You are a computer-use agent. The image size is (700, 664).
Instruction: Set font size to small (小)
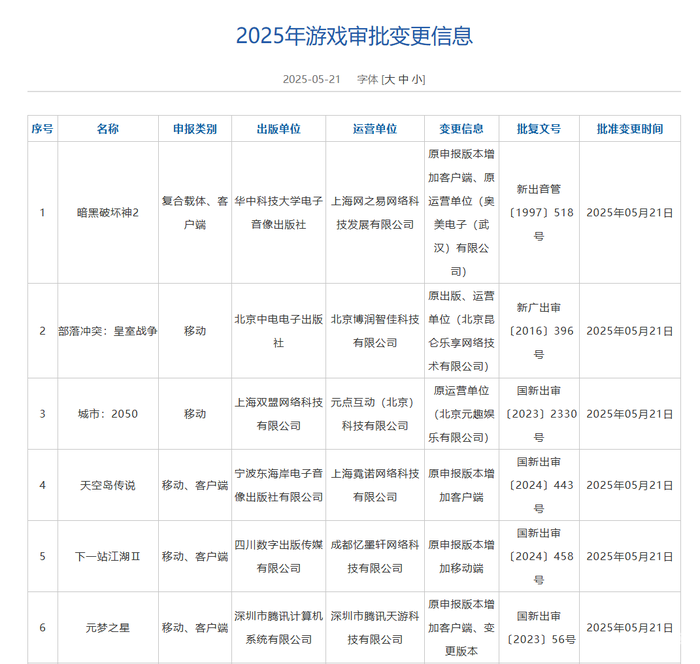pyautogui.click(x=417, y=79)
